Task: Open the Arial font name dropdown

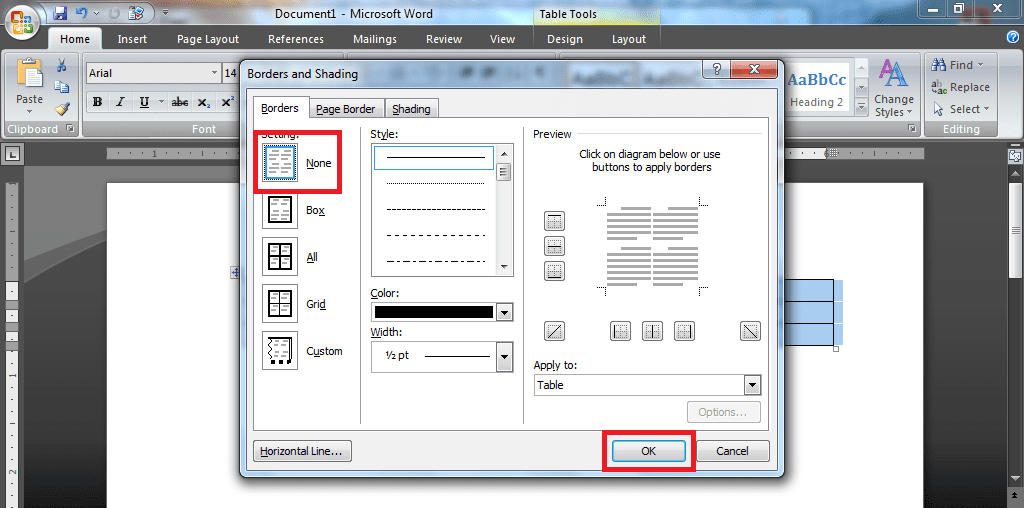Action: click(214, 73)
